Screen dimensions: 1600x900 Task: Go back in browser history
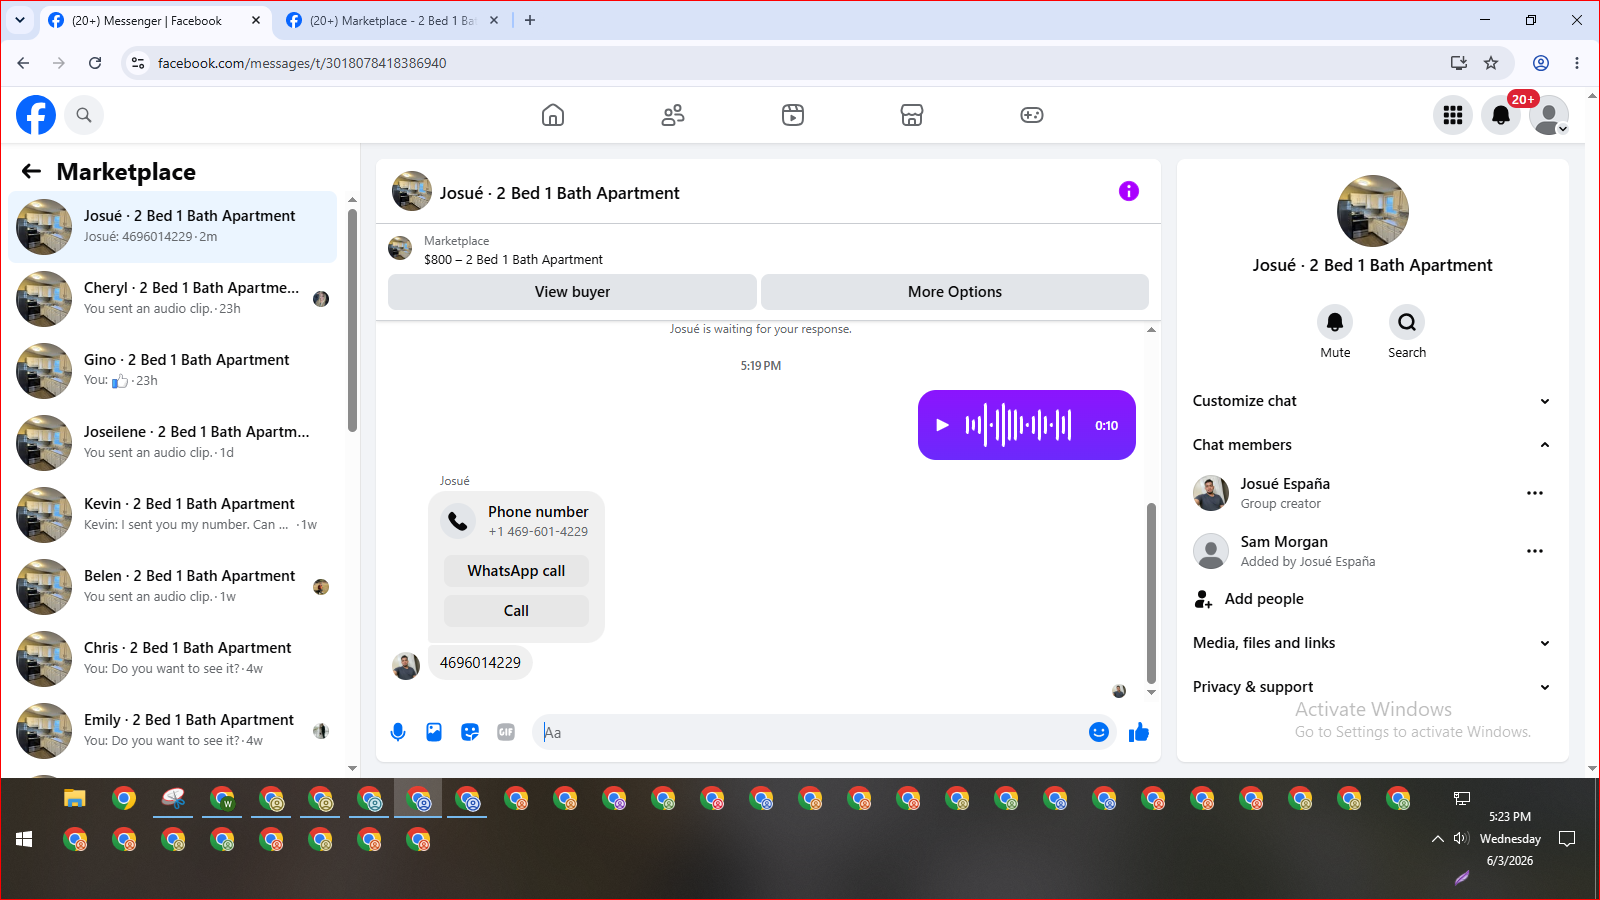point(23,63)
